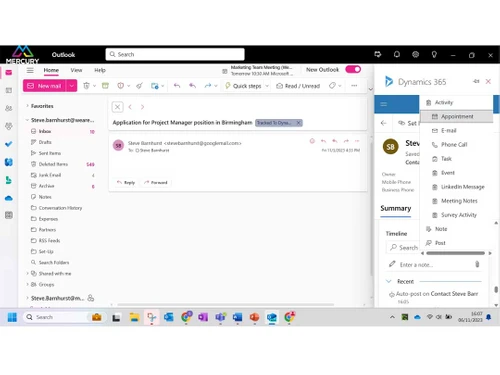
Task: Click the Read / Unread button
Action: pos(298,86)
